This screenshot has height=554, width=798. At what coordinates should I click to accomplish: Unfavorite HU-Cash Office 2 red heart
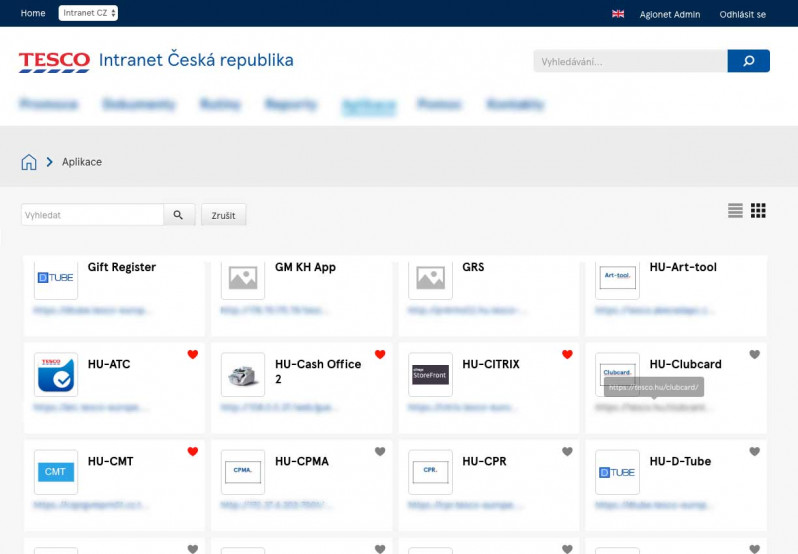tap(380, 354)
